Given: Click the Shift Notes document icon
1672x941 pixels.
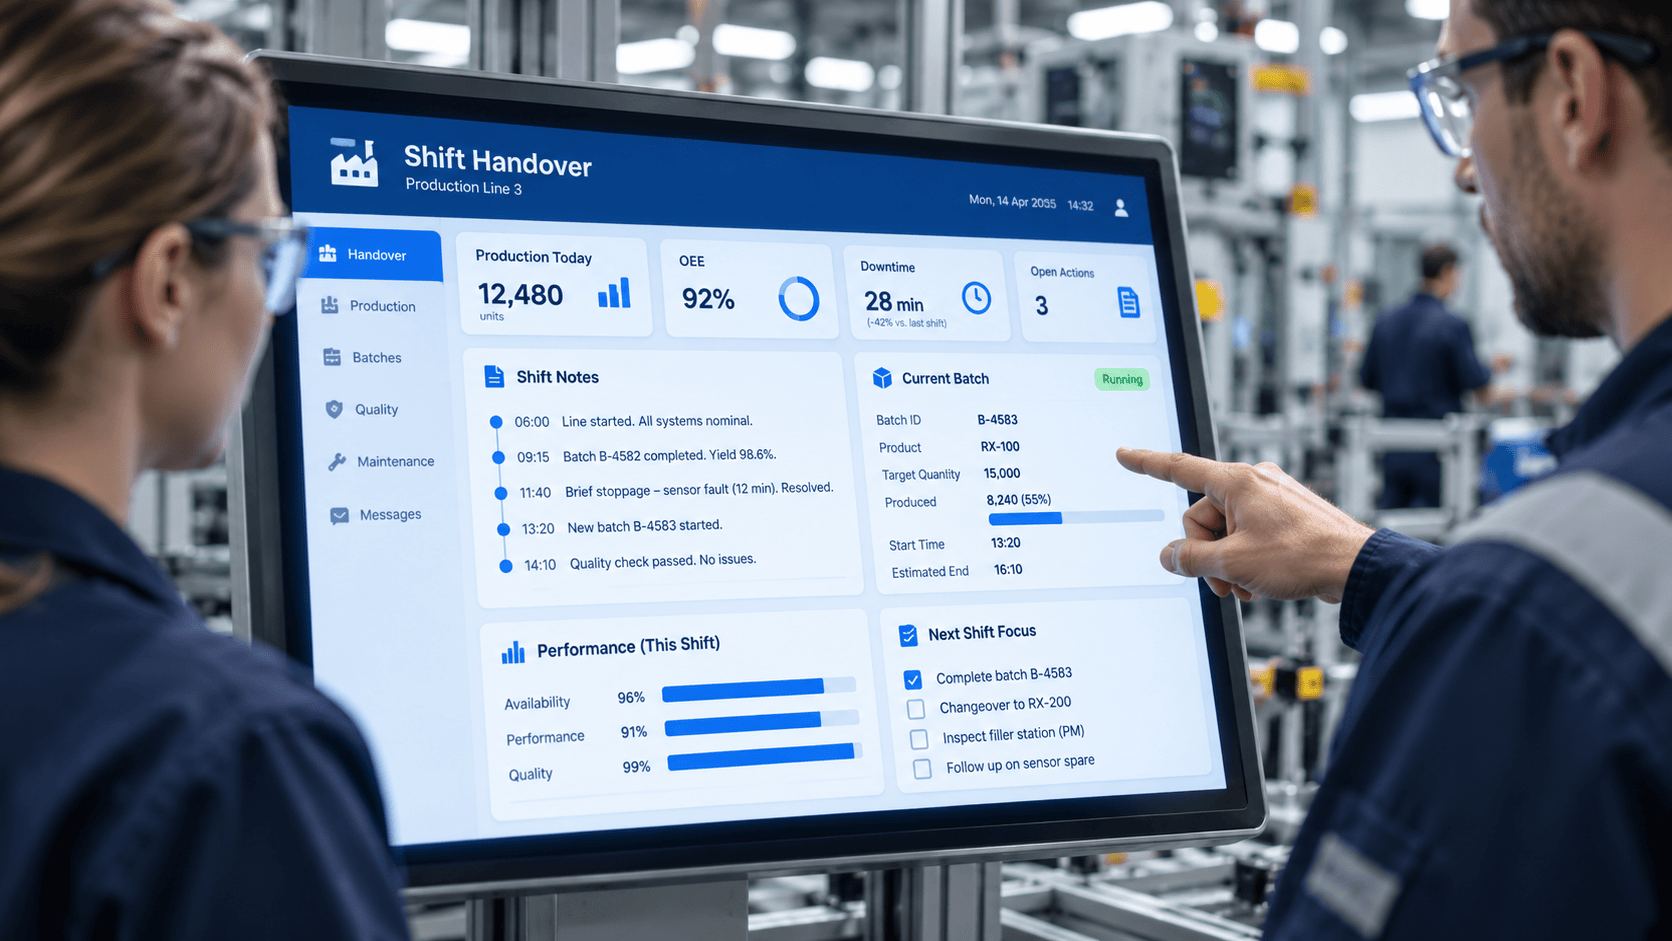Looking at the screenshot, I should click(494, 376).
